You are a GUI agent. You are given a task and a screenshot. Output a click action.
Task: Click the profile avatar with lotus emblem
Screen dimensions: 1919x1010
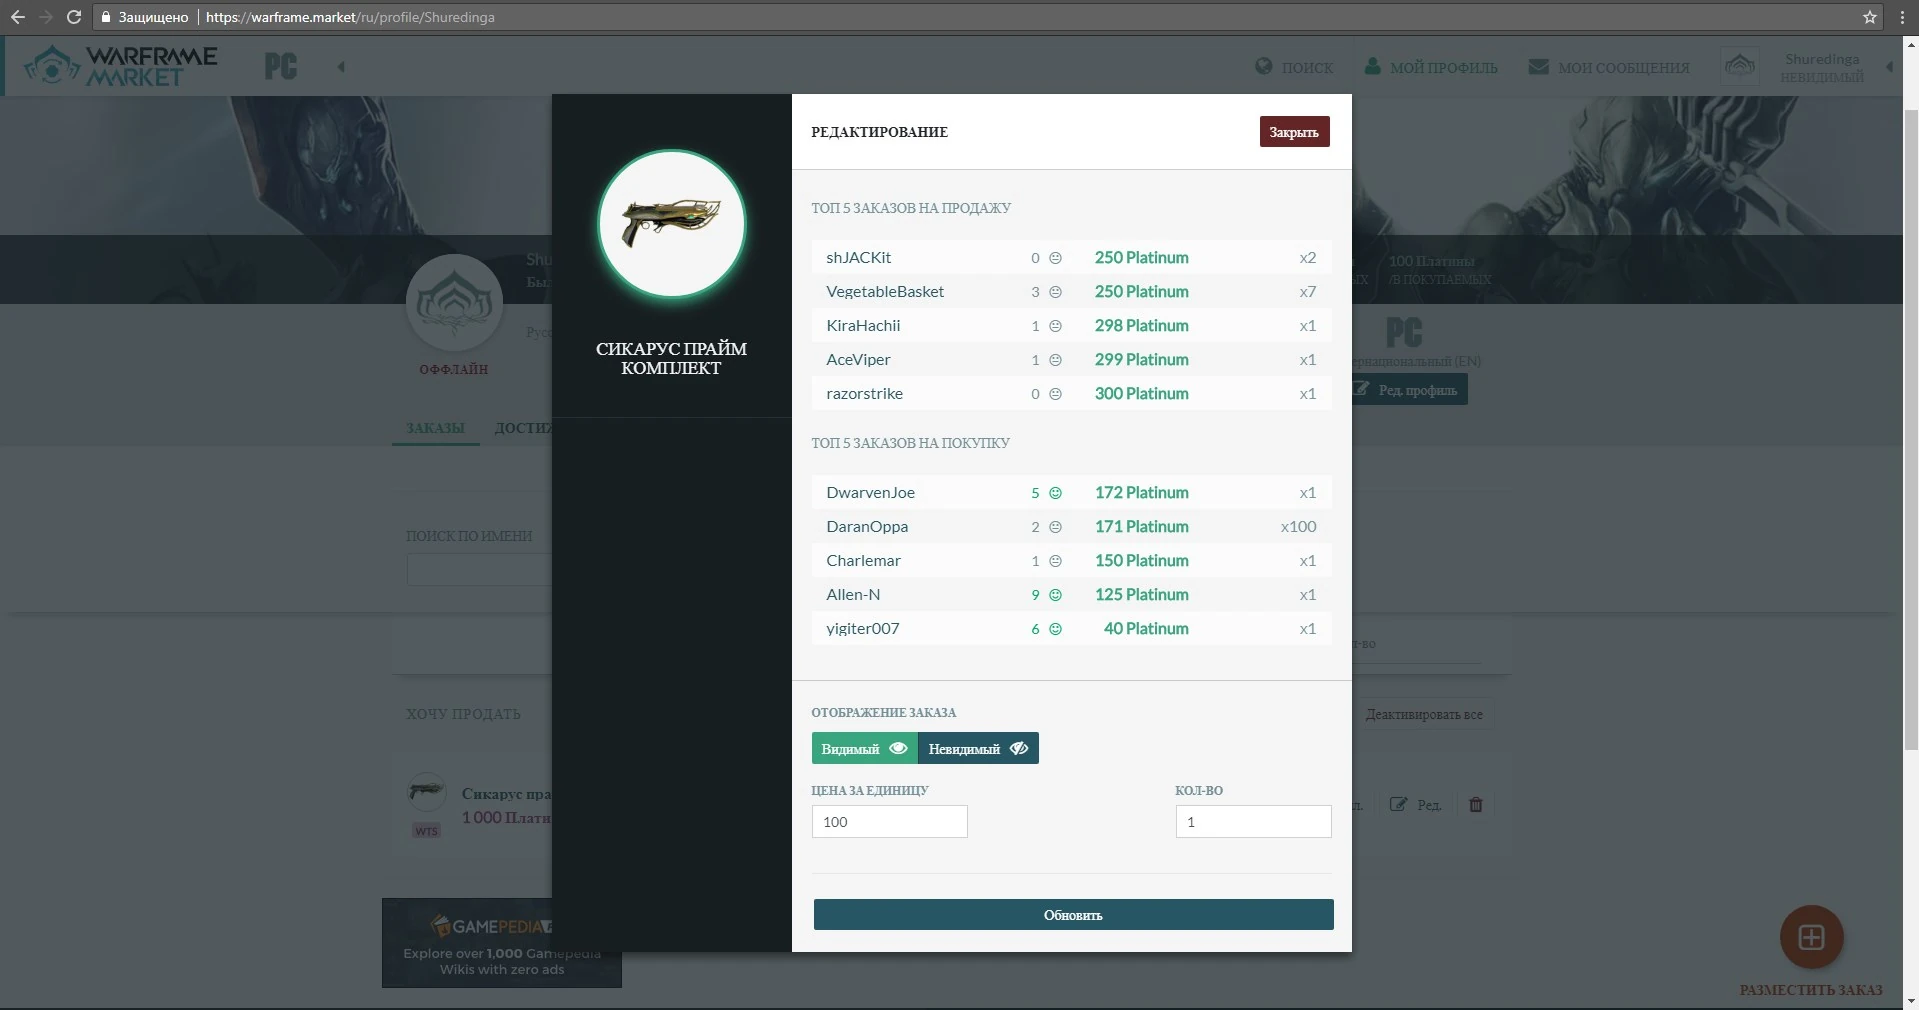click(454, 303)
